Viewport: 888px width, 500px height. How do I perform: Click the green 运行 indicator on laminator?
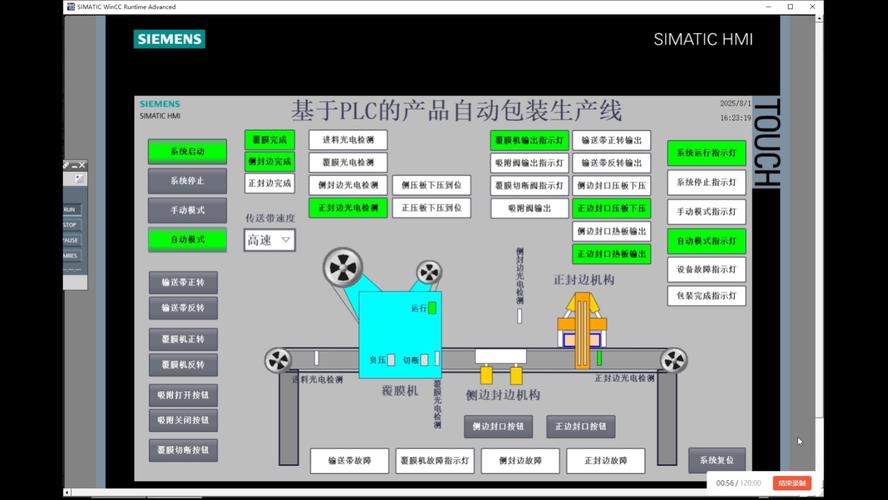click(x=432, y=308)
